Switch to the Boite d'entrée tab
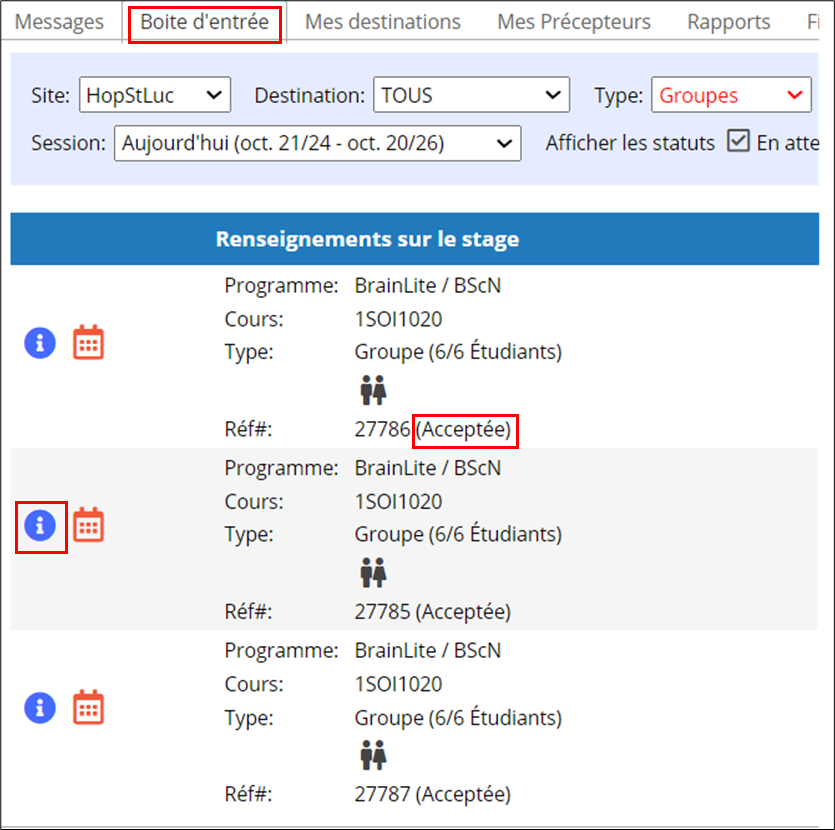Image resolution: width=835 pixels, height=830 pixels. point(204,22)
